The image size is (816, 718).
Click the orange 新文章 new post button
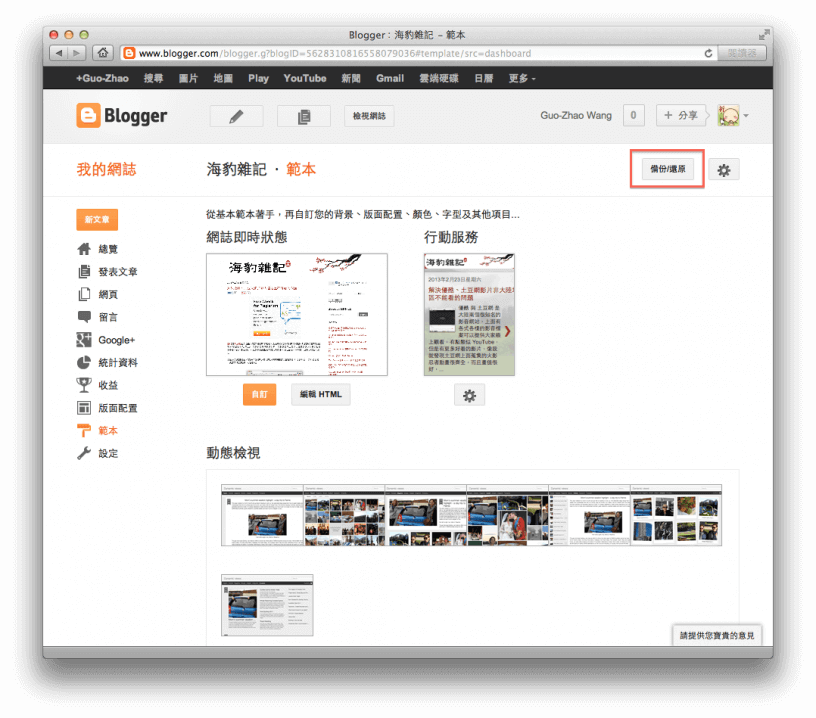[x=97, y=220]
